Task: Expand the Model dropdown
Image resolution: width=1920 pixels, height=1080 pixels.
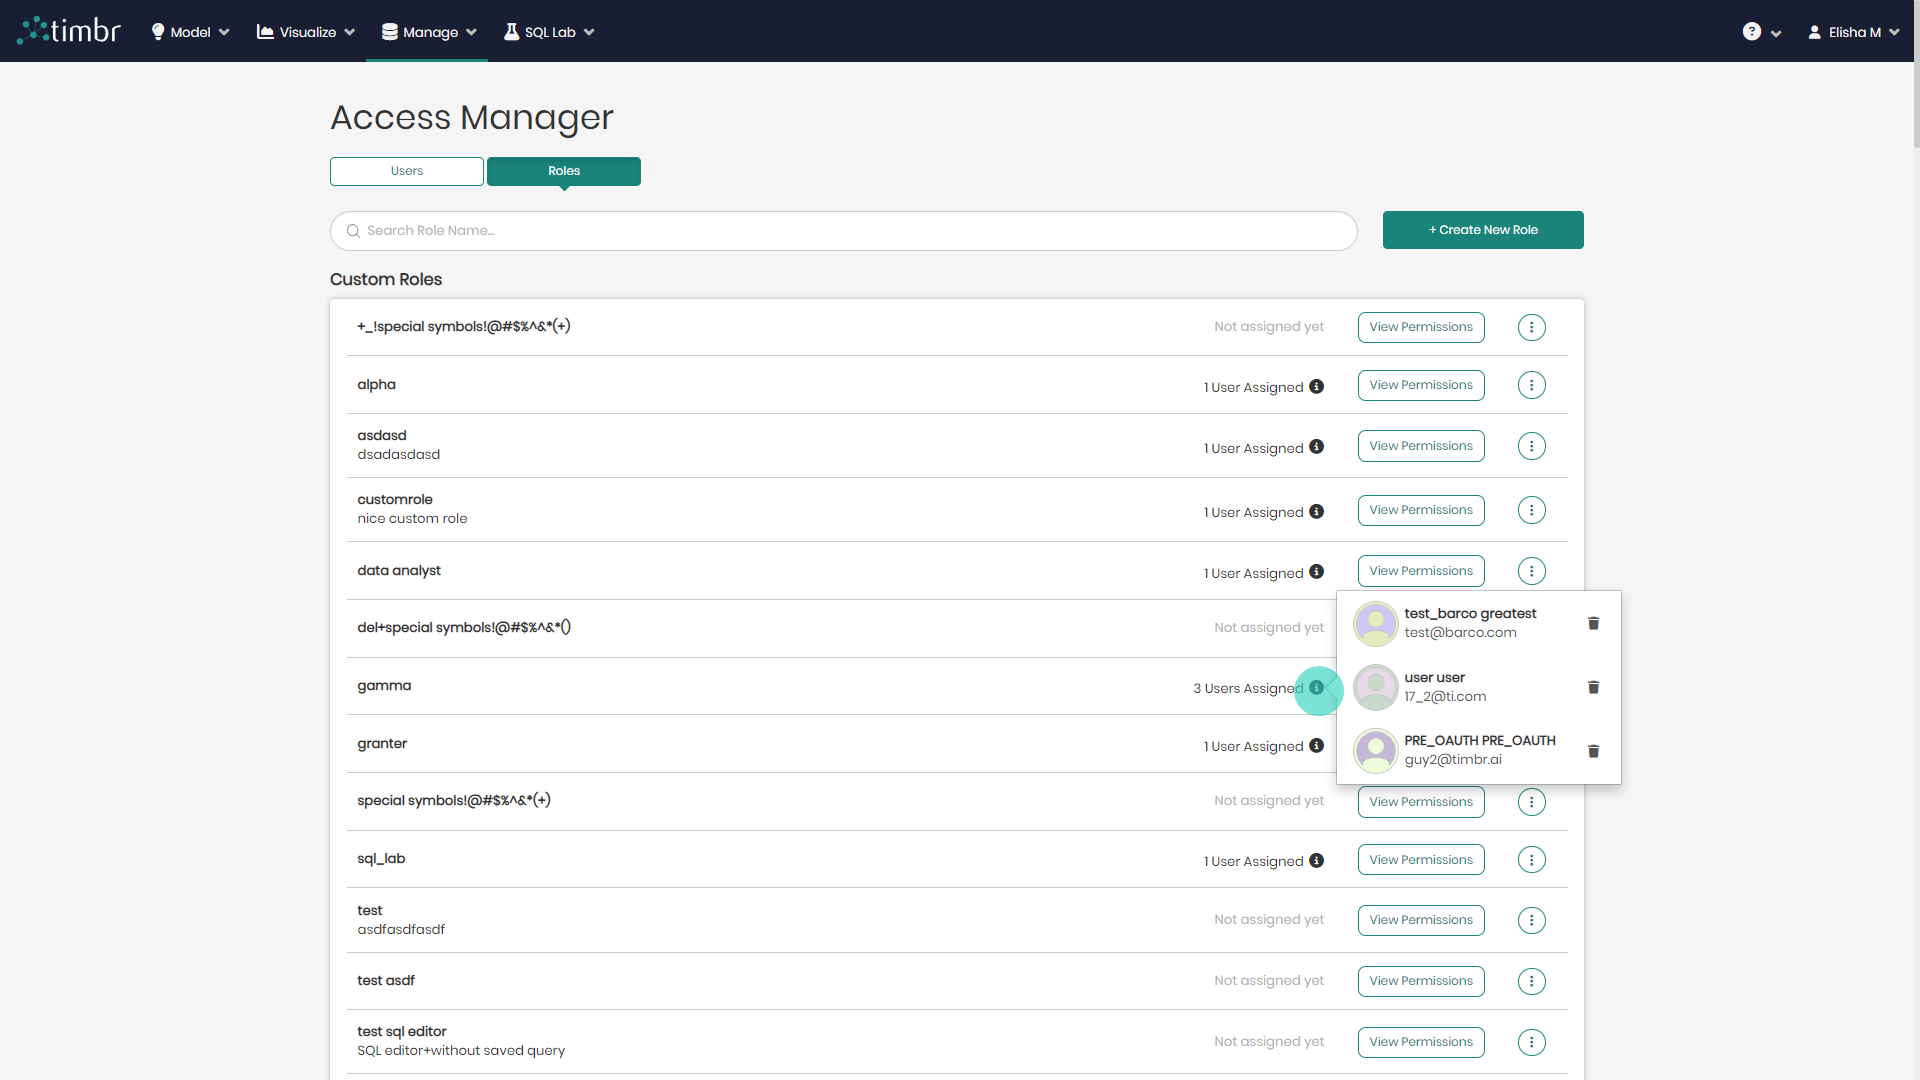Action: click(189, 31)
